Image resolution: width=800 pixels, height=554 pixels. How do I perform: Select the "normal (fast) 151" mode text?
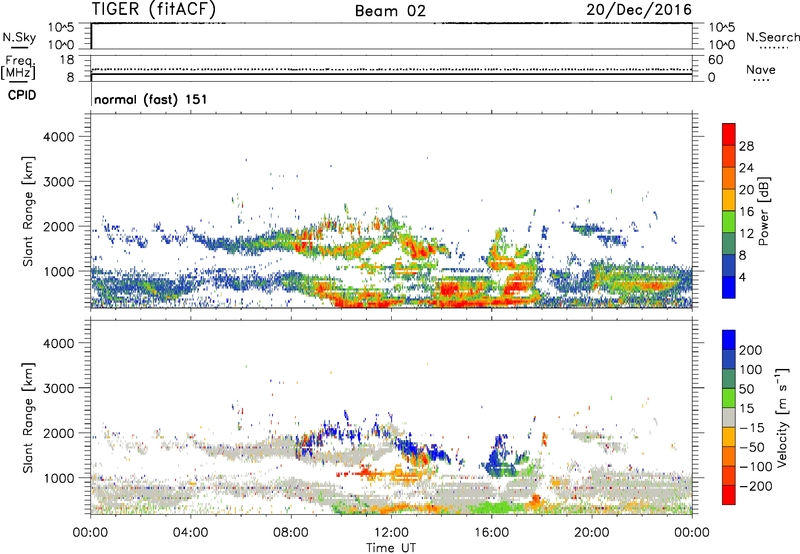tap(151, 99)
